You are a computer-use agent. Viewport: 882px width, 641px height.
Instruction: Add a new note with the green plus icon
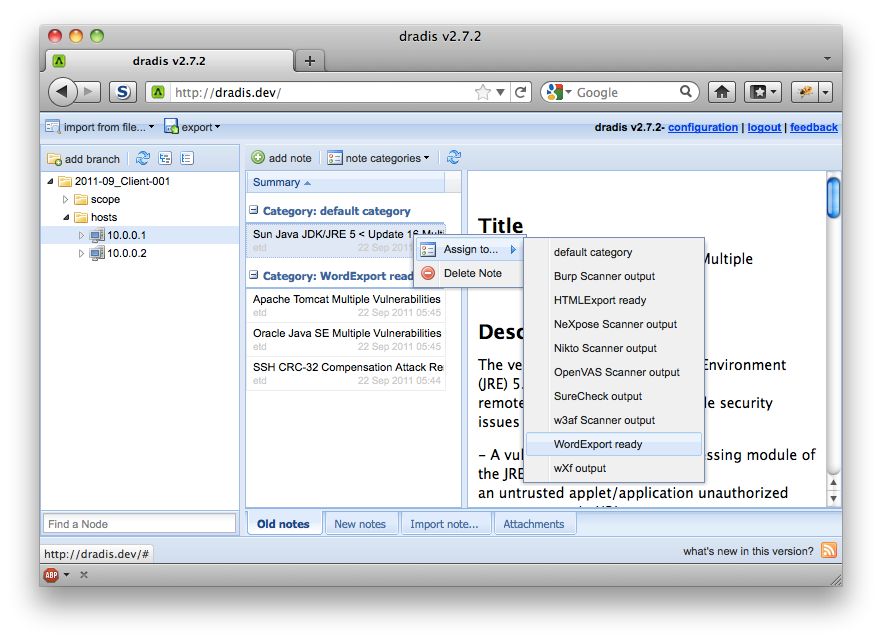(258, 158)
